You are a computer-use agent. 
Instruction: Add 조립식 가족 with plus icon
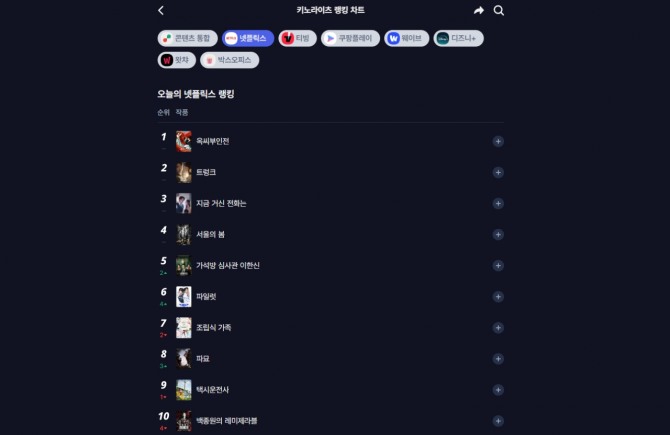[498, 328]
